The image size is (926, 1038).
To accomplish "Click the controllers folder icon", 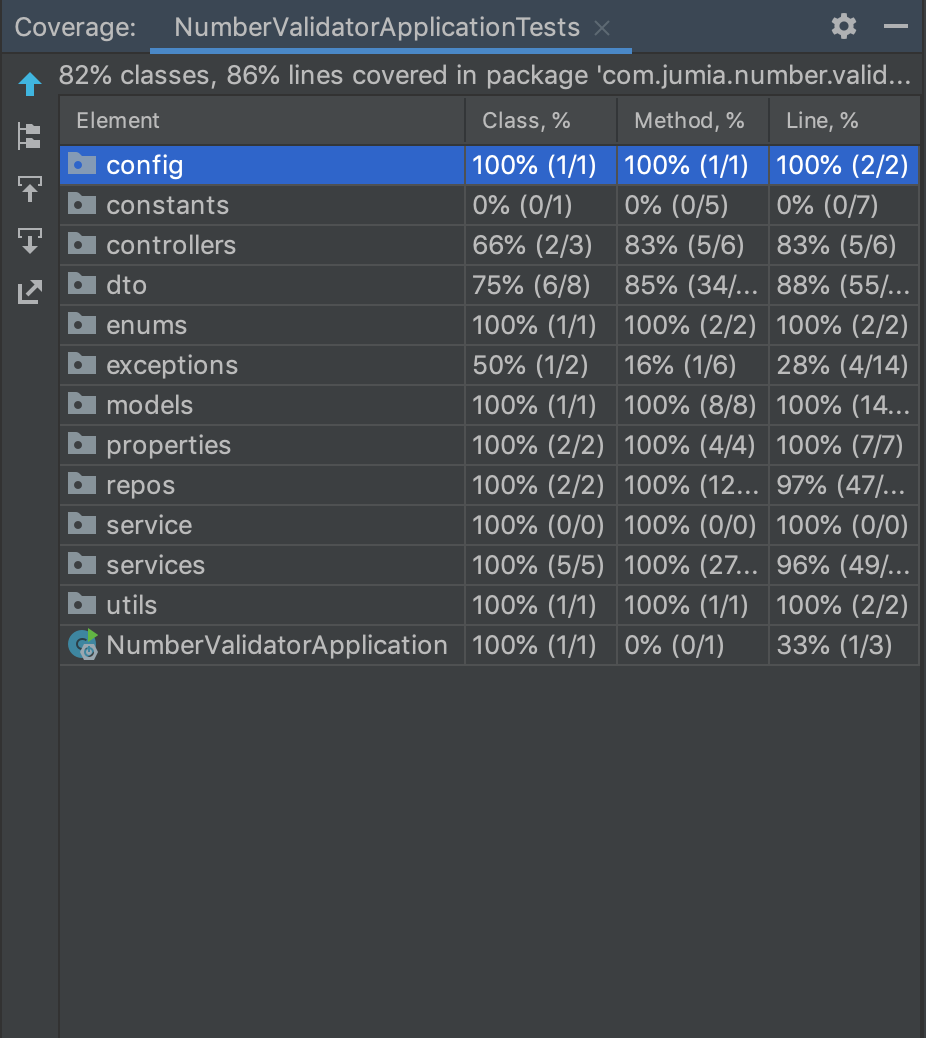I will point(82,243).
